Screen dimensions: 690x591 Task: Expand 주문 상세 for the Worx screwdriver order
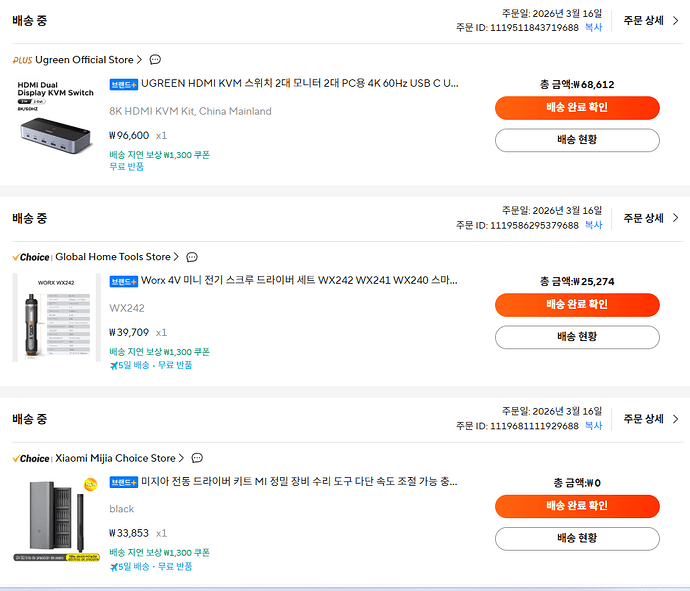click(x=651, y=218)
